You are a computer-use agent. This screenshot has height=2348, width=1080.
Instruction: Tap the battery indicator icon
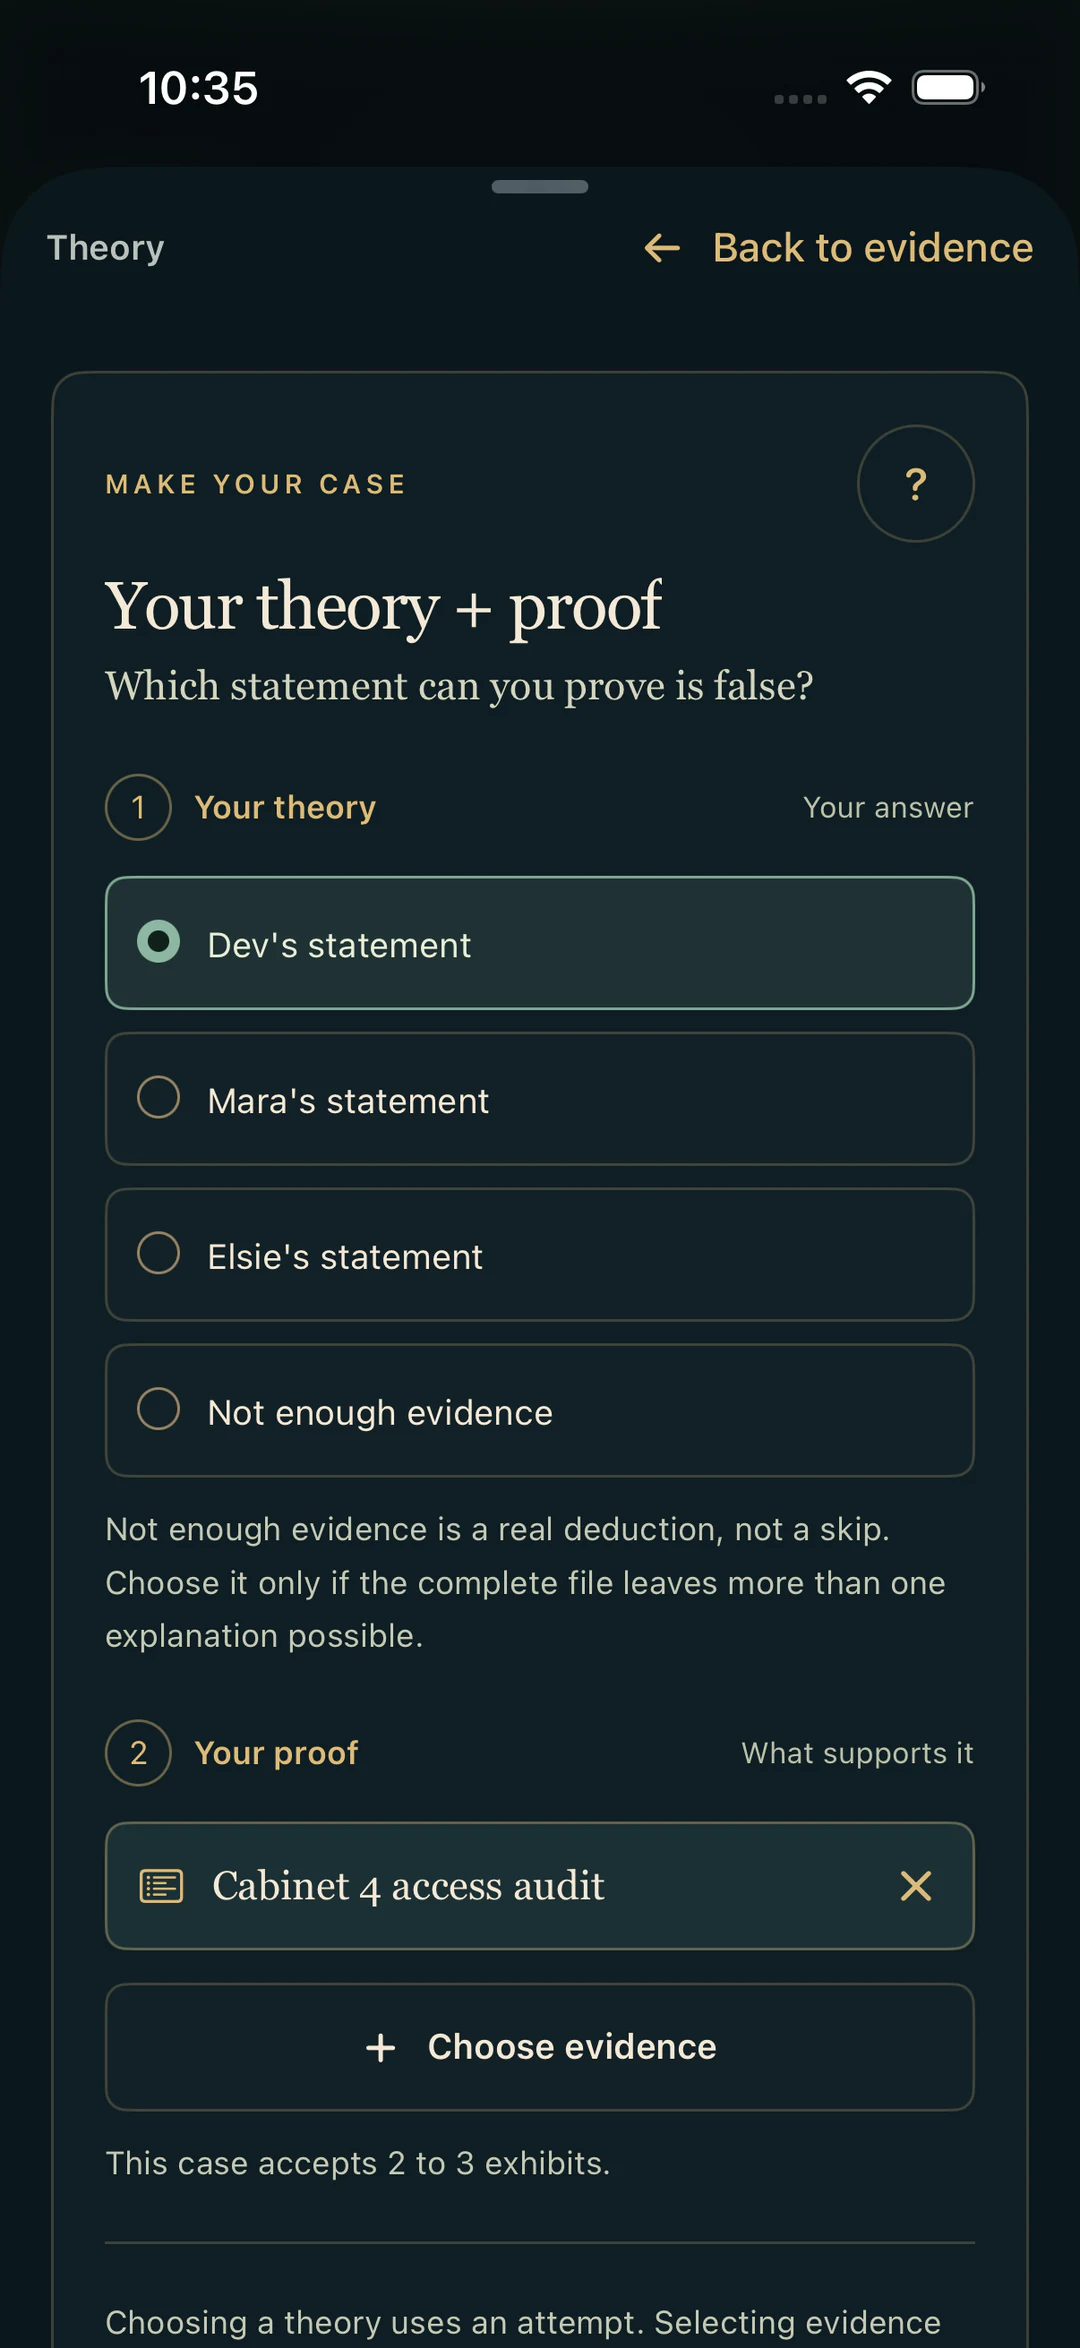948,88
